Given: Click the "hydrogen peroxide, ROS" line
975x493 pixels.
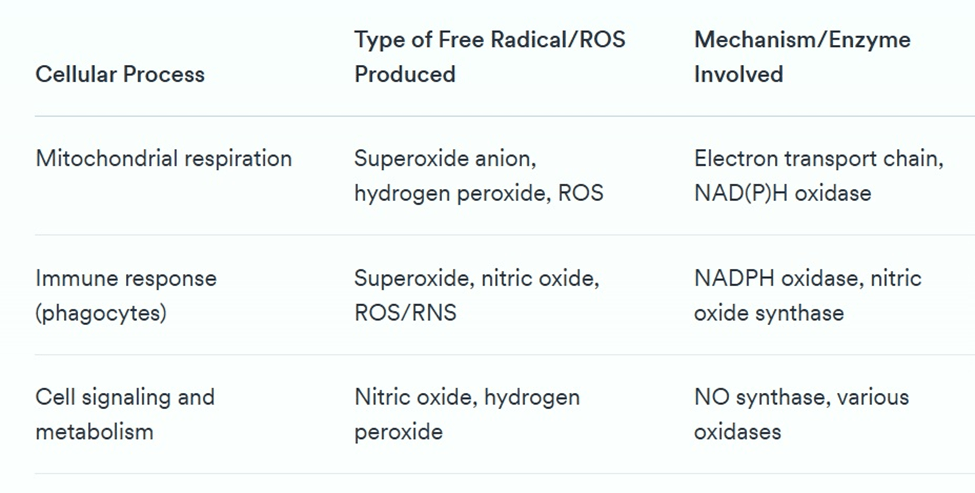Looking at the screenshot, I should click(x=478, y=193).
